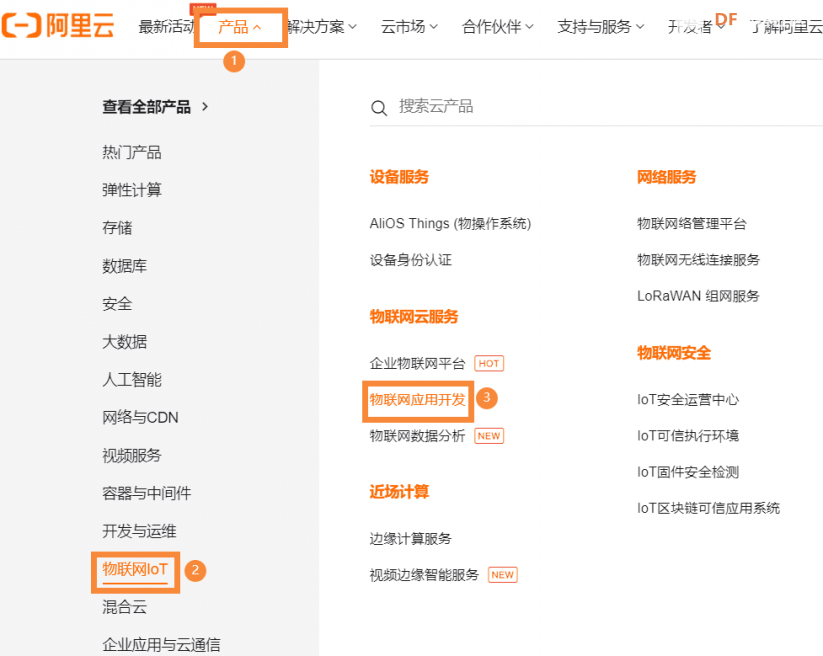The height and width of the screenshot is (656, 823).
Task: Open 物联网数据分析 link
Action: pyautogui.click(x=417, y=436)
